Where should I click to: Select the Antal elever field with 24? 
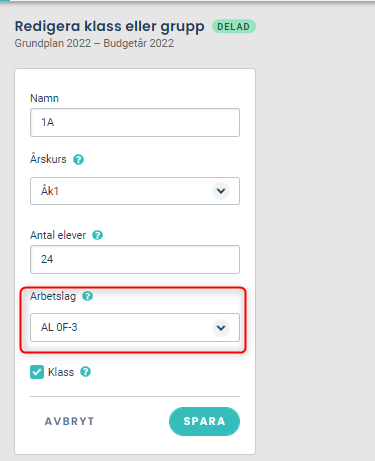click(135, 259)
